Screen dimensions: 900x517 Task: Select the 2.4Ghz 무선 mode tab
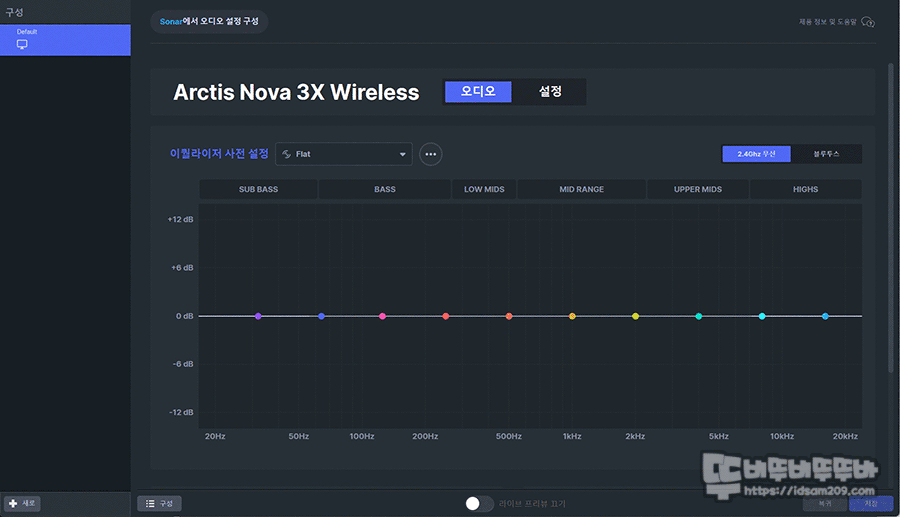click(x=756, y=154)
